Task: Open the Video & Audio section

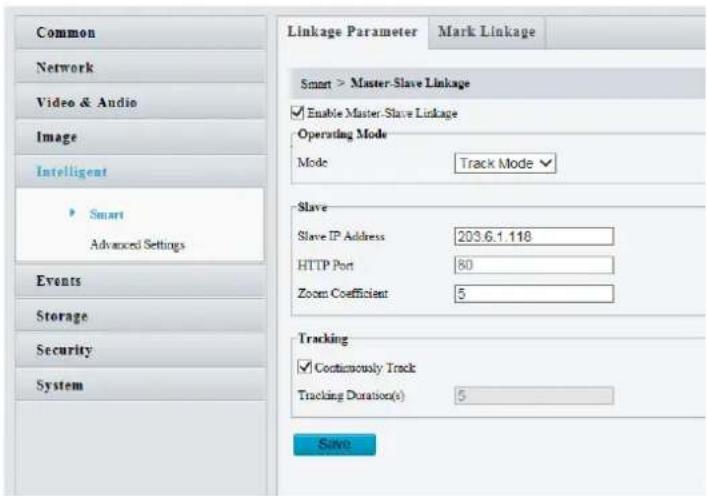Action: coord(141,102)
